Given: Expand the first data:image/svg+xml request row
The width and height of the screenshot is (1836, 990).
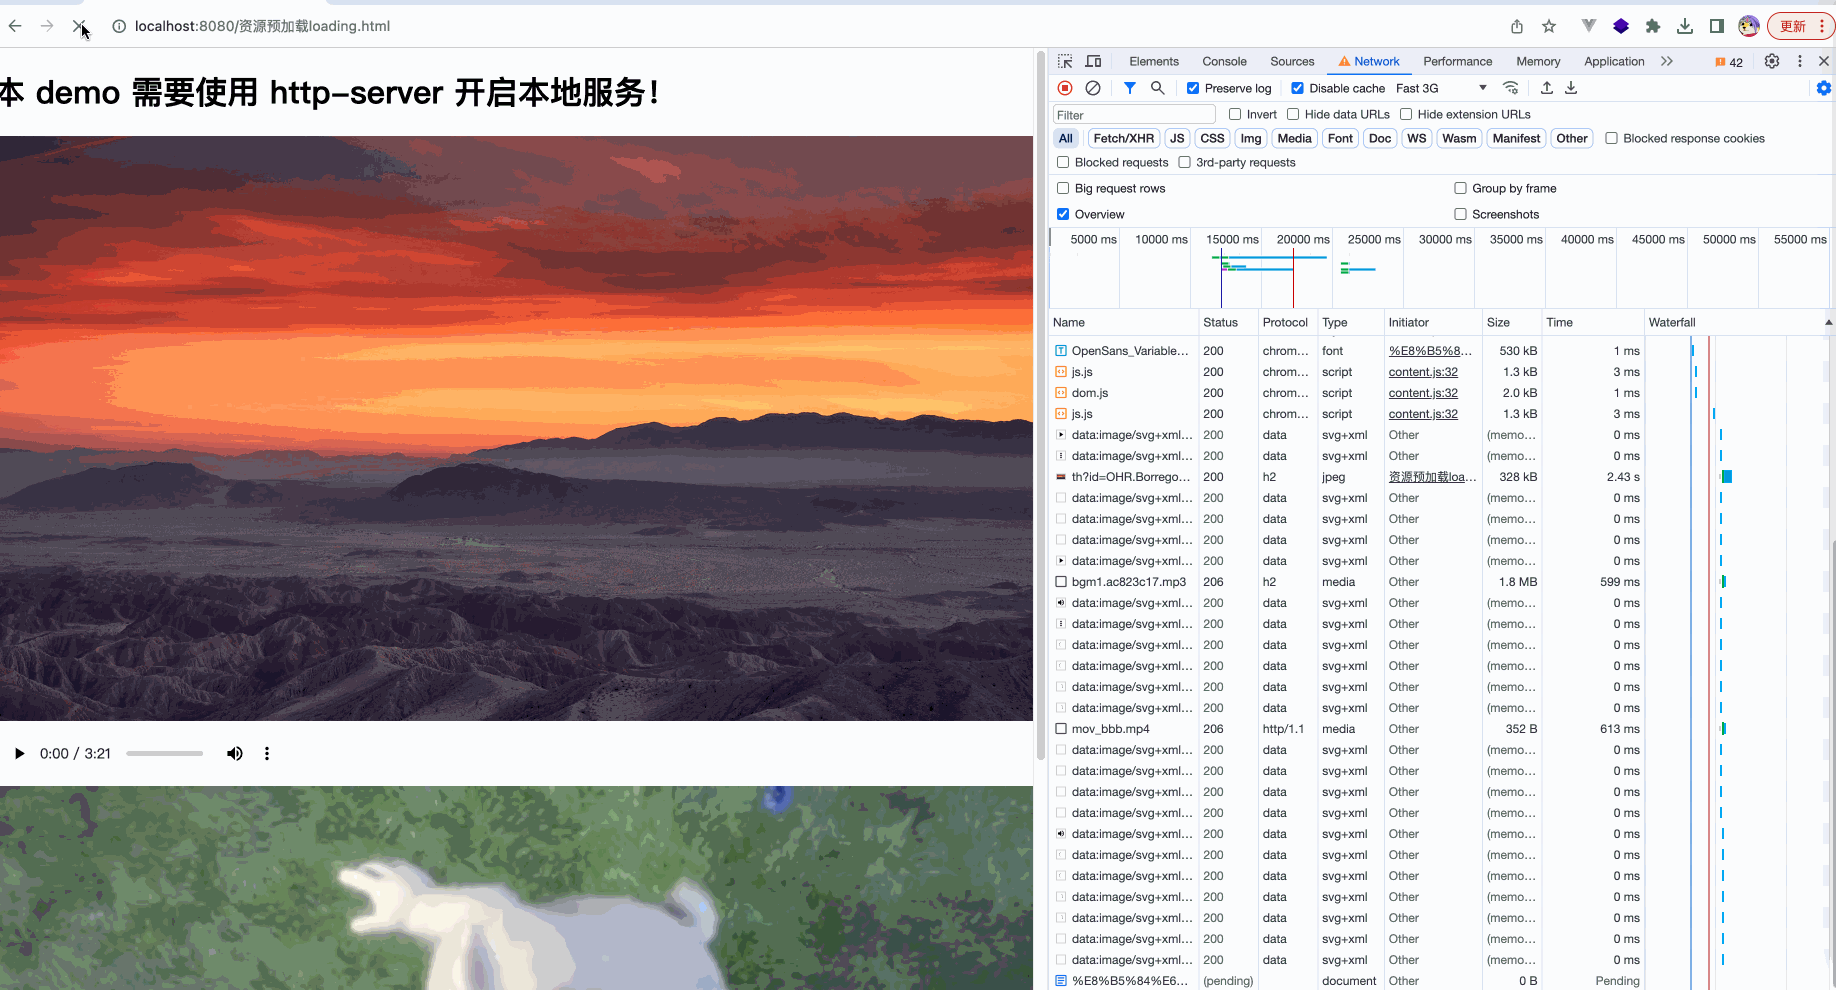Looking at the screenshot, I should (1061, 435).
